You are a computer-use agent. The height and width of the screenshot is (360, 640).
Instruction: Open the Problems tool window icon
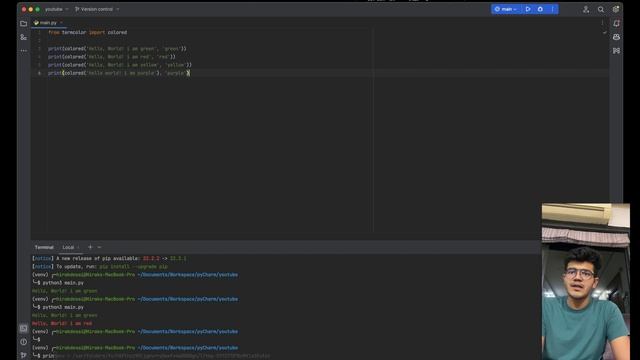24,342
